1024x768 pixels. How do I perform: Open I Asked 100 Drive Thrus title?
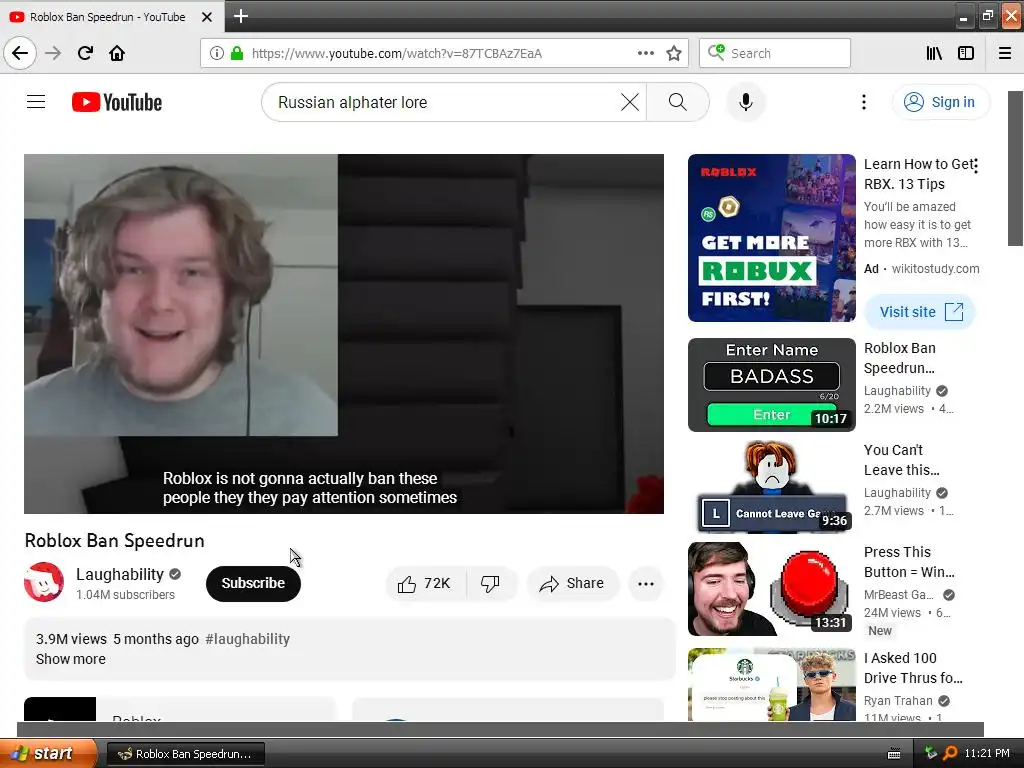coord(913,667)
